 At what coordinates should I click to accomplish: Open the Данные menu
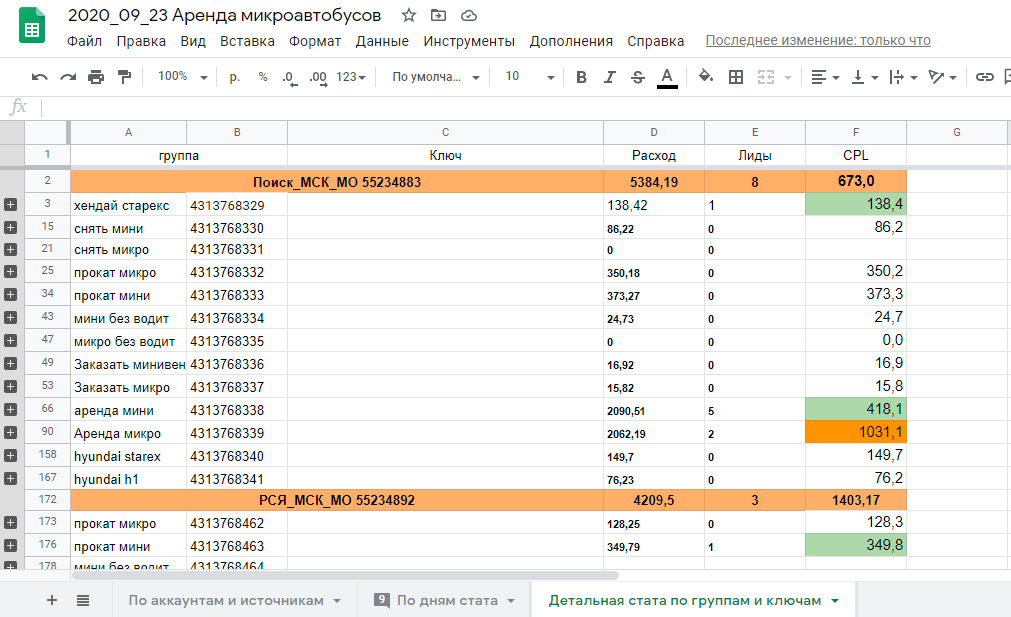(382, 41)
